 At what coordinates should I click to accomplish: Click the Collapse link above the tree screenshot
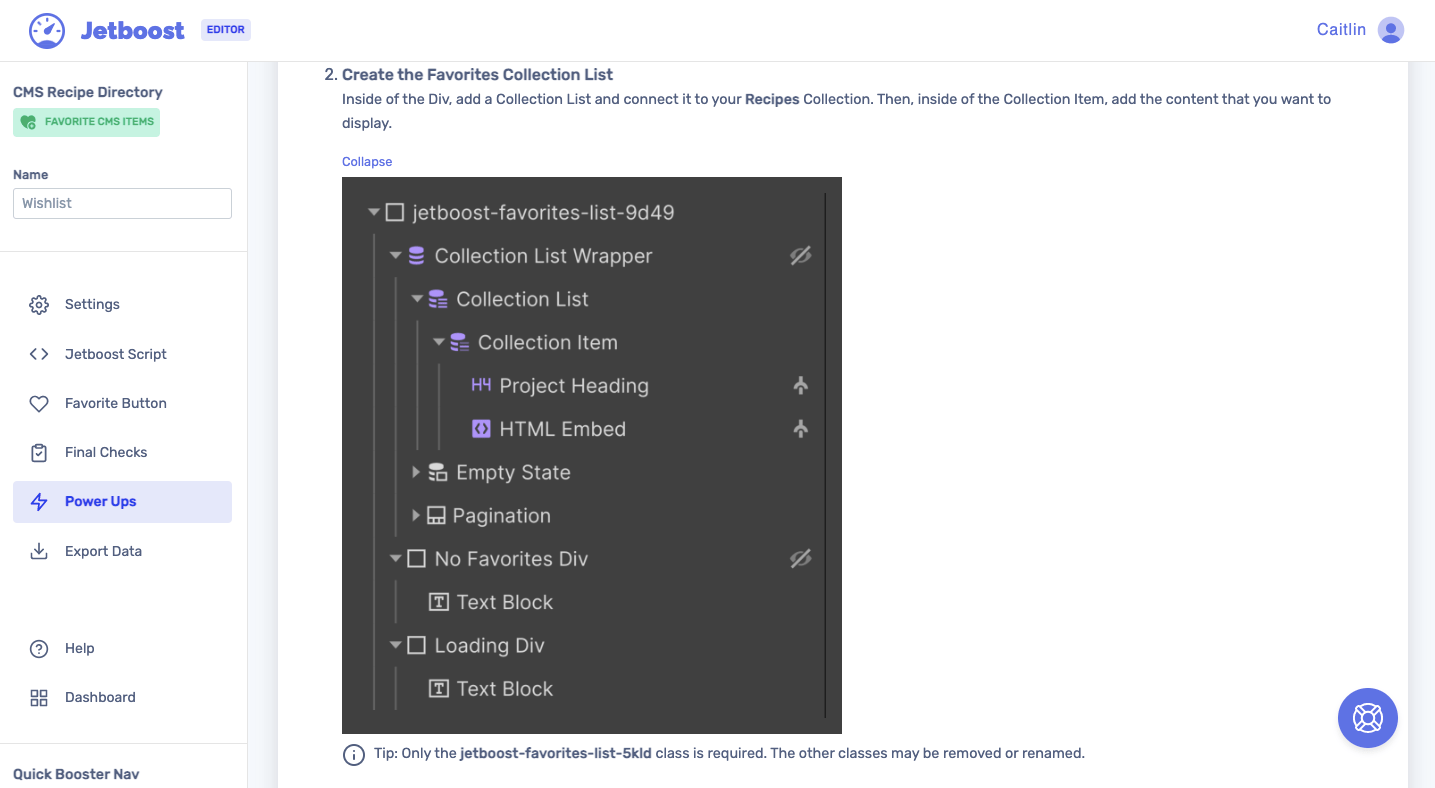point(367,161)
